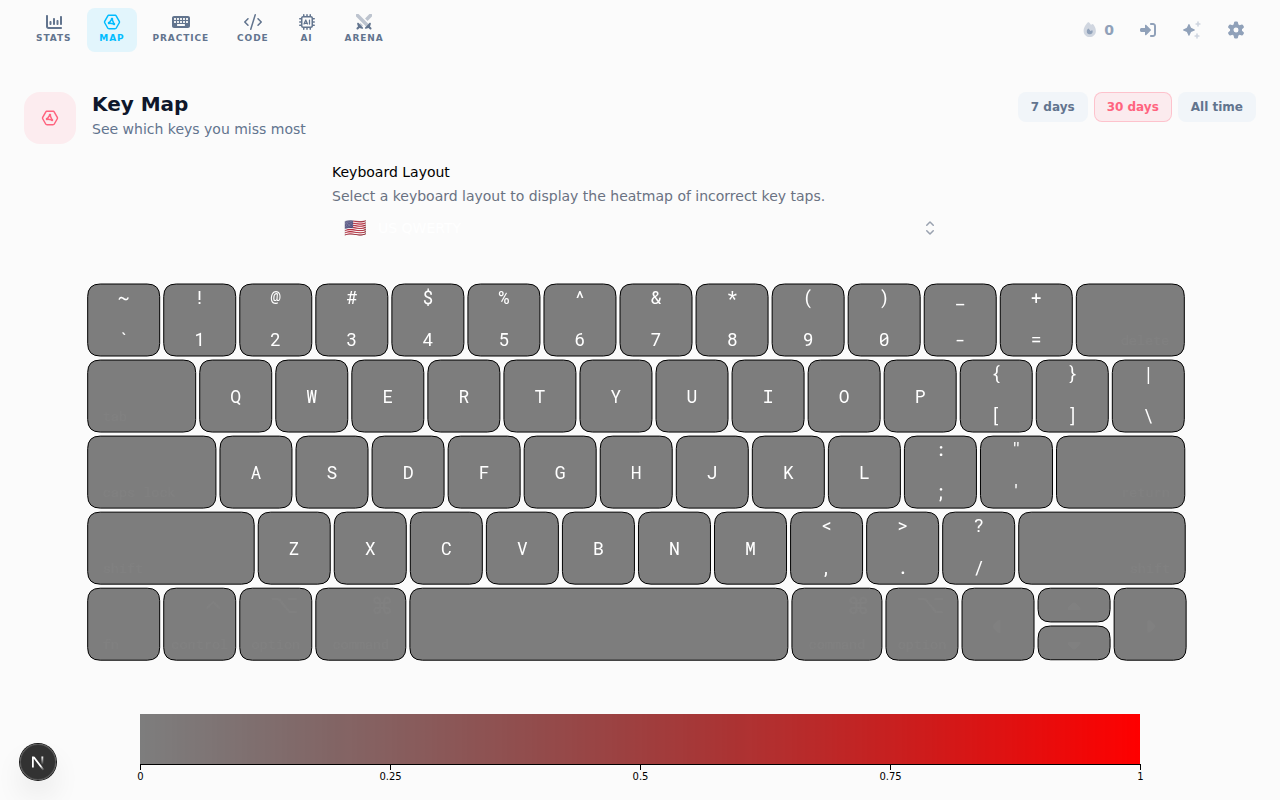This screenshot has width=1280, height=800.
Task: Open the Arena crossed-swords icon
Action: tap(364, 21)
